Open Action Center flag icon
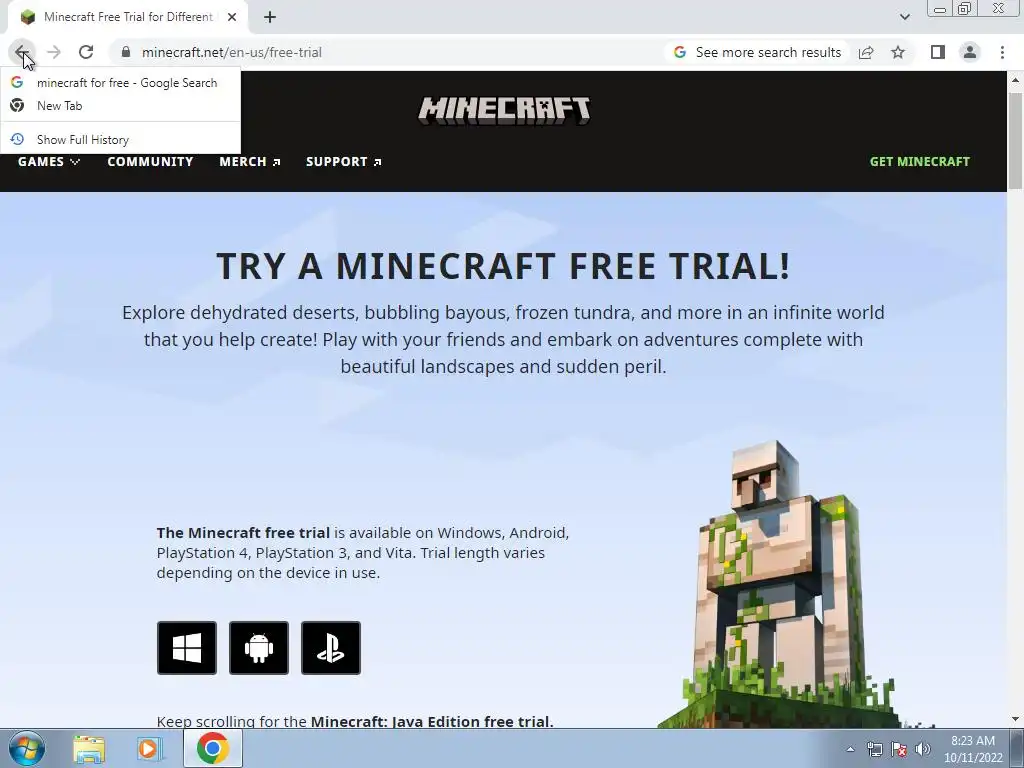The width and height of the screenshot is (1024, 768). click(x=899, y=749)
